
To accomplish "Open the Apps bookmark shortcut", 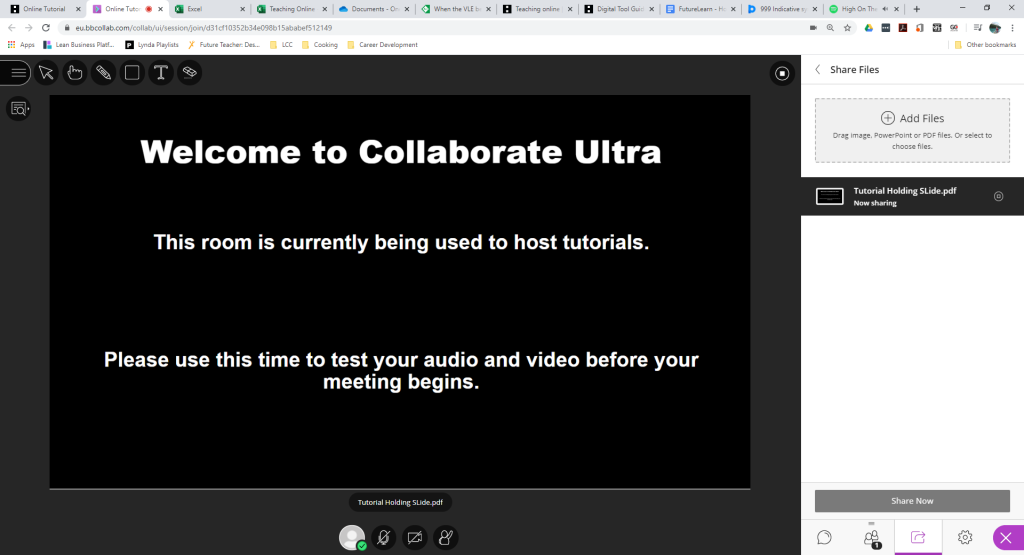I will 21,45.
